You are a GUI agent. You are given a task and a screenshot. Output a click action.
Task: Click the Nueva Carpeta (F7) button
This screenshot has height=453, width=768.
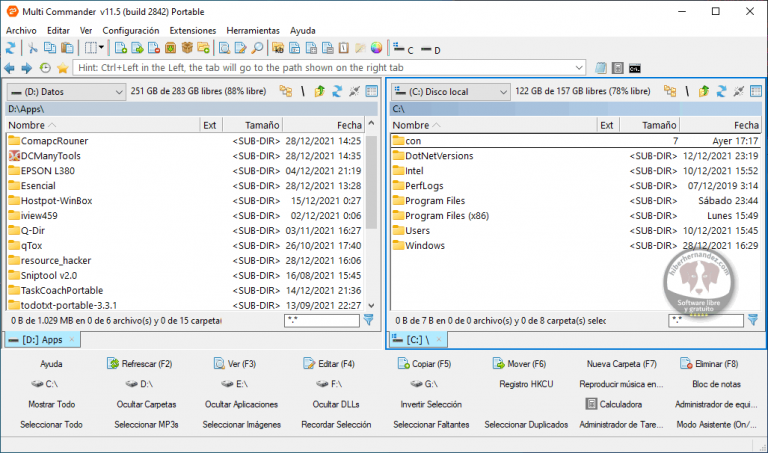point(621,364)
